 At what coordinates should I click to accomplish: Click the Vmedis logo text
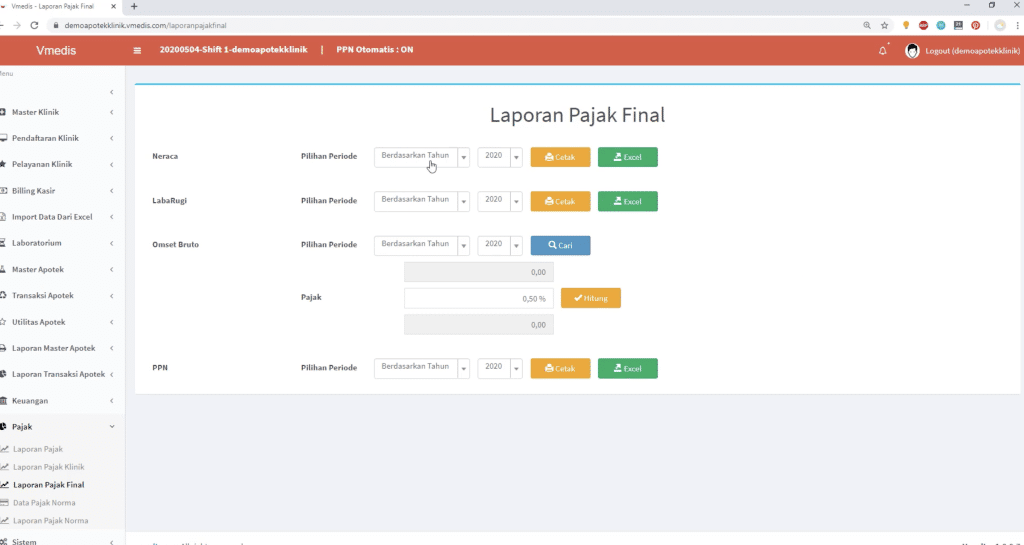click(56, 50)
